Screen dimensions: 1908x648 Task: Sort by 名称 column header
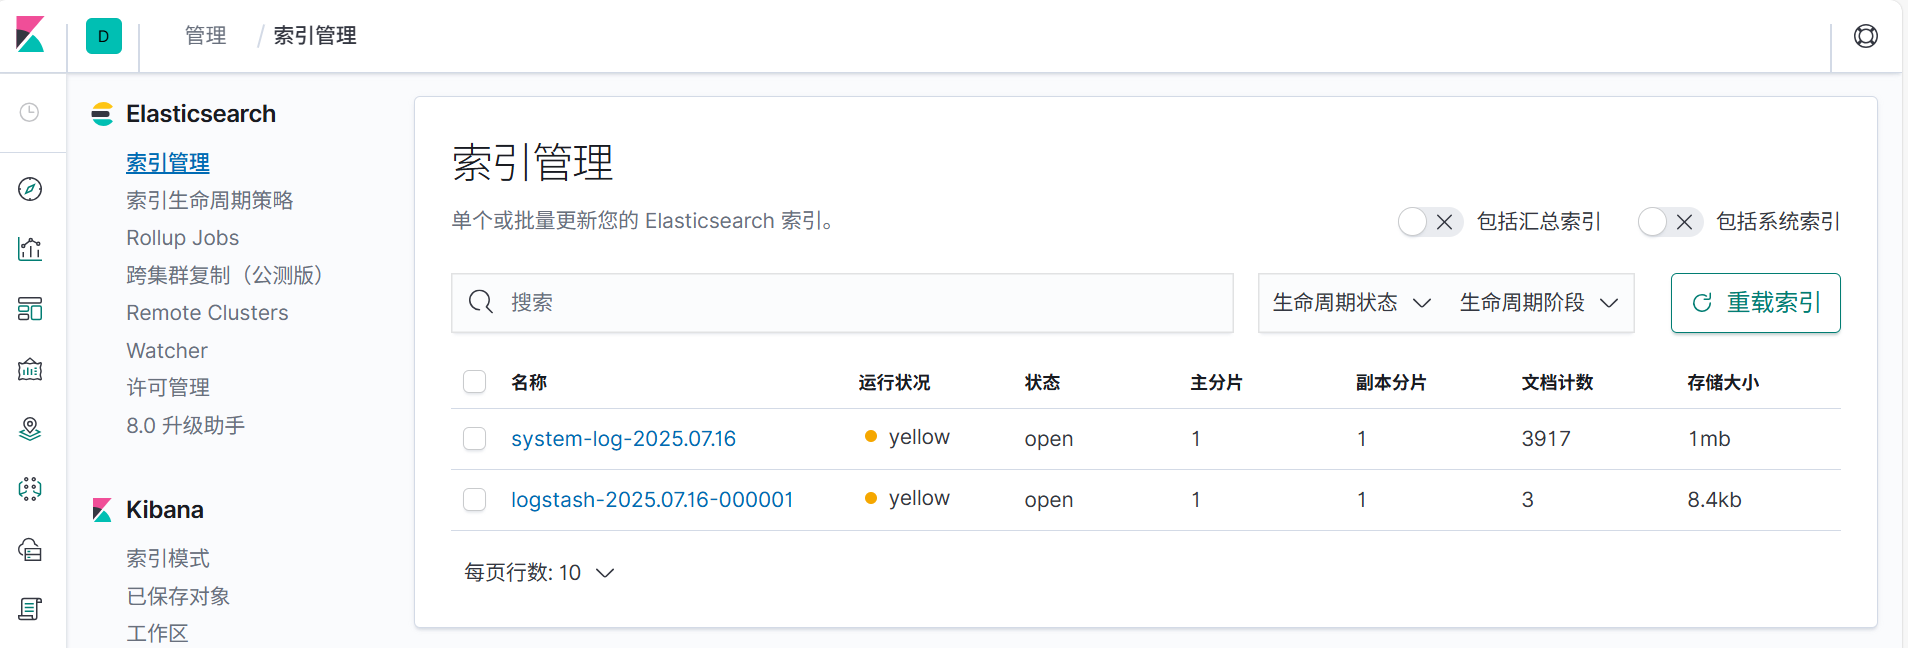click(x=529, y=382)
